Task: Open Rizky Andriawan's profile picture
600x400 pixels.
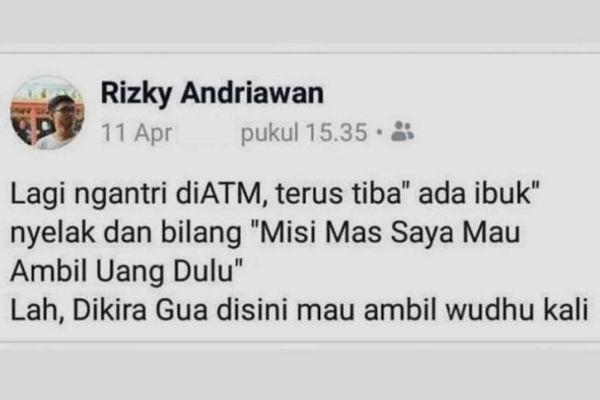Action: click(x=47, y=112)
